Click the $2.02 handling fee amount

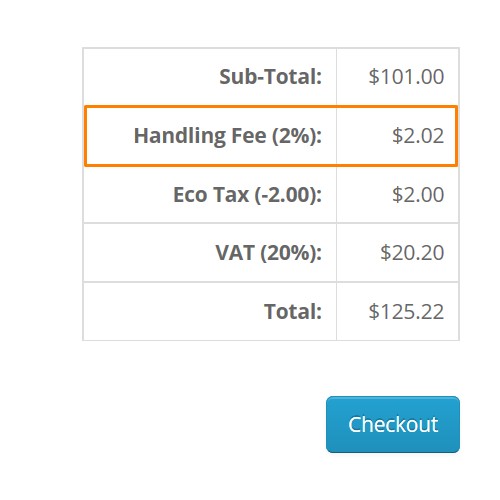pyautogui.click(x=418, y=136)
